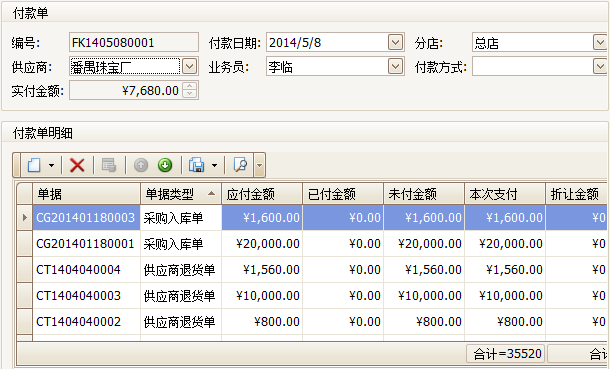Click the search magnifier toolbar icon
Image resolution: width=610 pixels, height=369 pixels.
click(240, 165)
